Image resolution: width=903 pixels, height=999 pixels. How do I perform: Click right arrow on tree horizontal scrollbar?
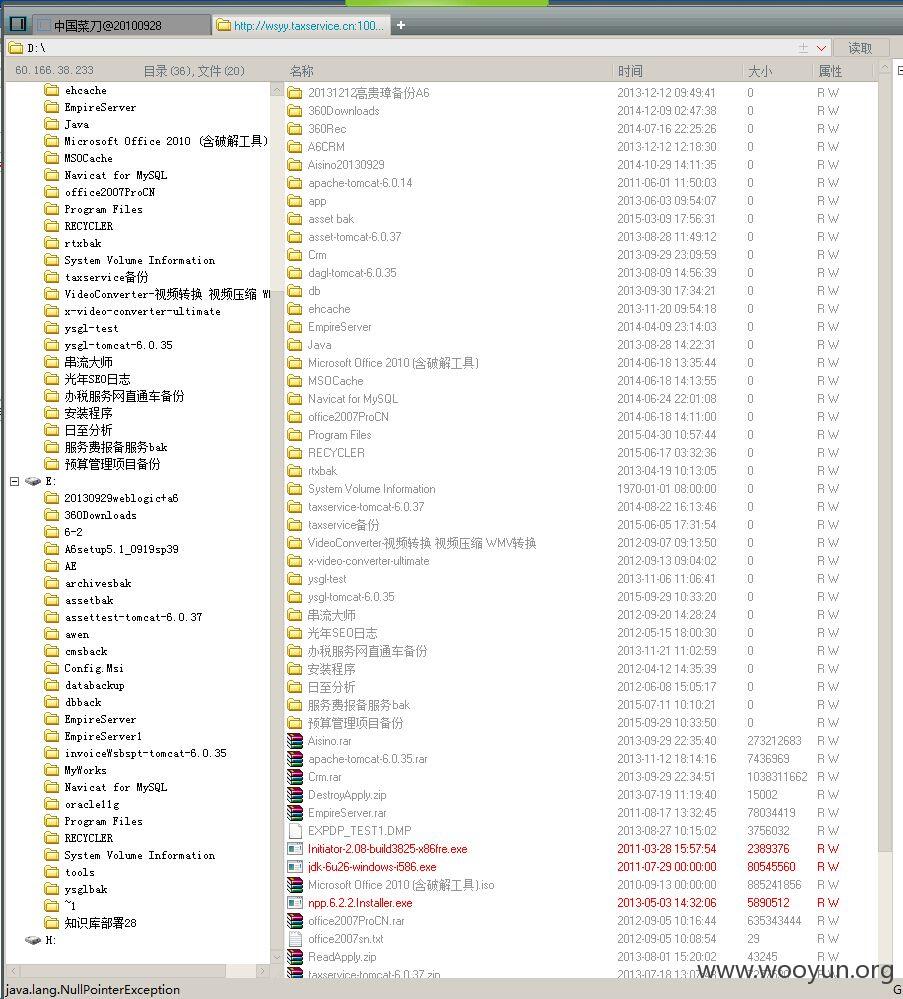[x=262, y=971]
